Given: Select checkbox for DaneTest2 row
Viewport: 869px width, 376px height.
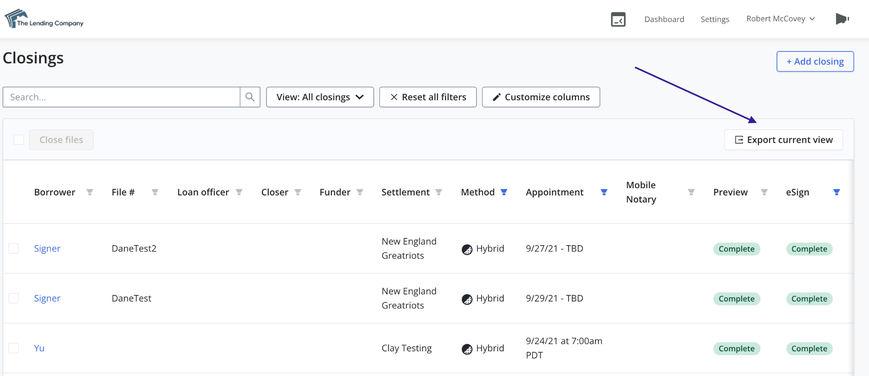Looking at the screenshot, I should 13,248.
